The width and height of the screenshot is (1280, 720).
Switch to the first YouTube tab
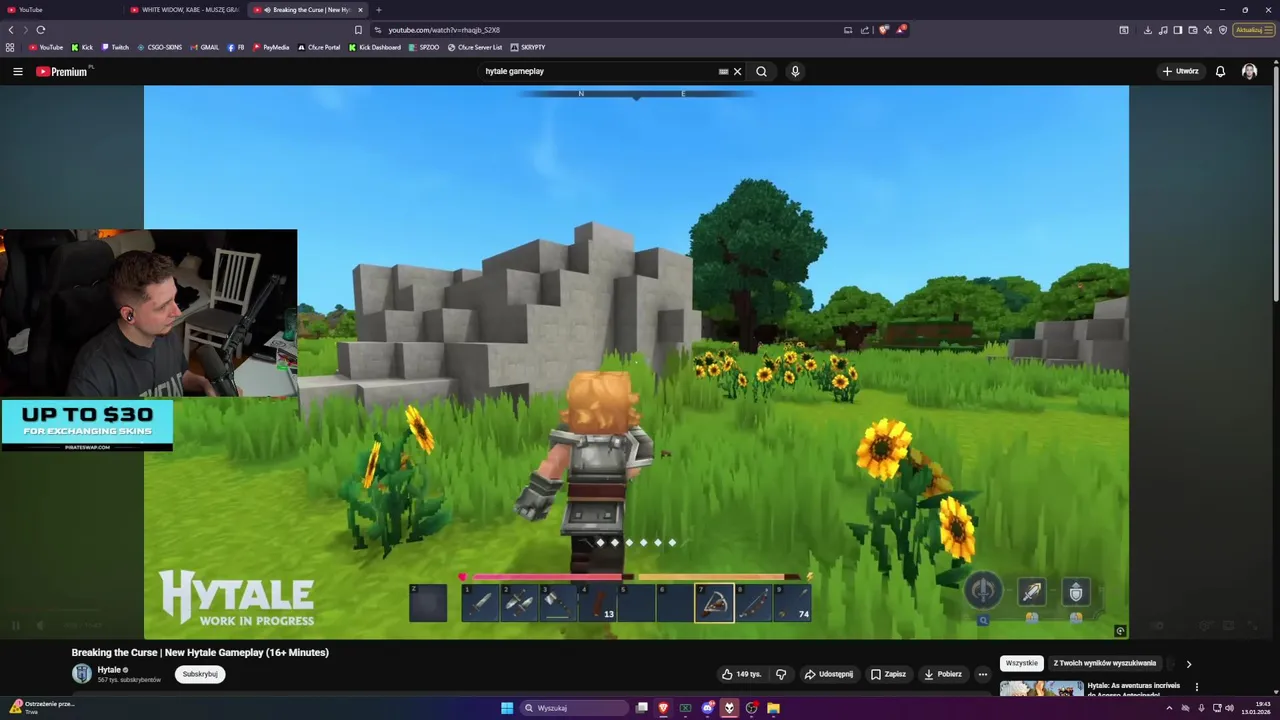[60, 10]
